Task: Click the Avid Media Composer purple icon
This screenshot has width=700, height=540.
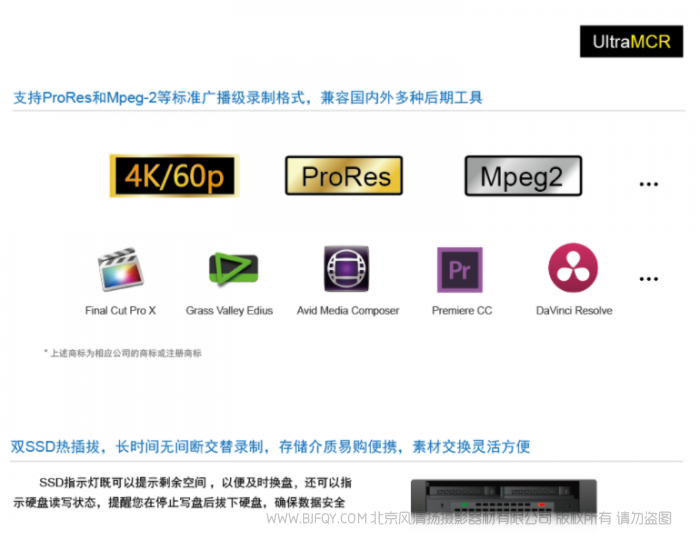Action: [x=346, y=269]
